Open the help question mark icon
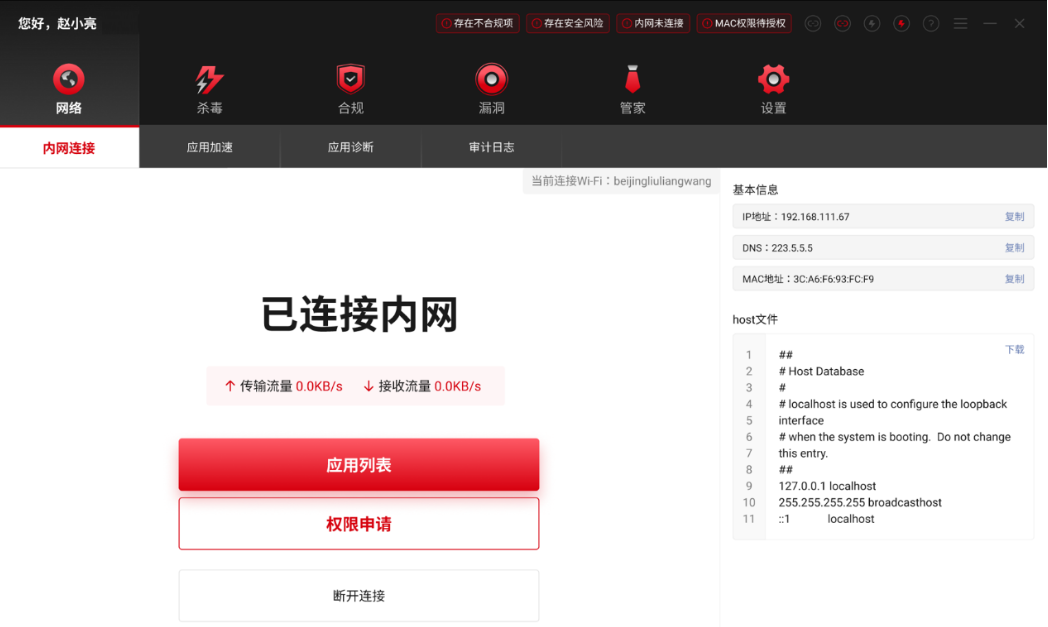1048x627 pixels. coord(930,23)
